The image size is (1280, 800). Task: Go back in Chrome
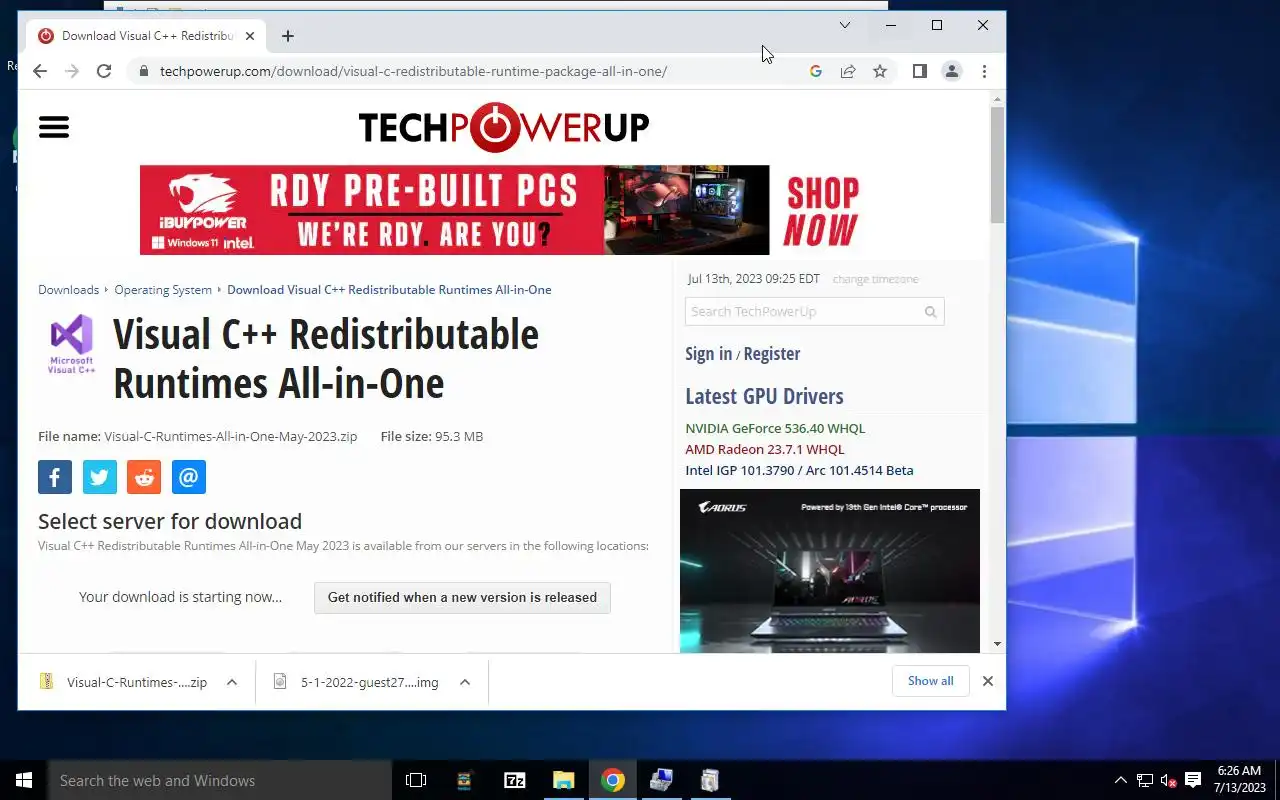point(40,71)
